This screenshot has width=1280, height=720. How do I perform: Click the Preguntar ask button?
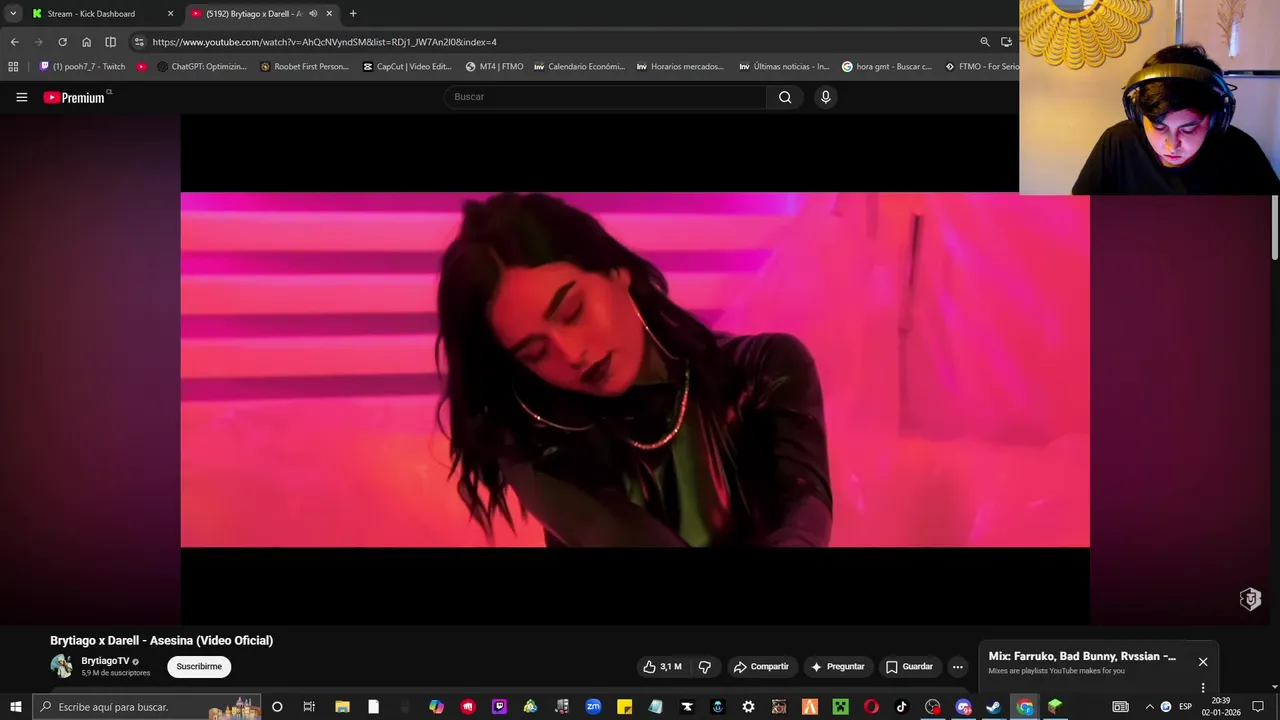pos(838,667)
